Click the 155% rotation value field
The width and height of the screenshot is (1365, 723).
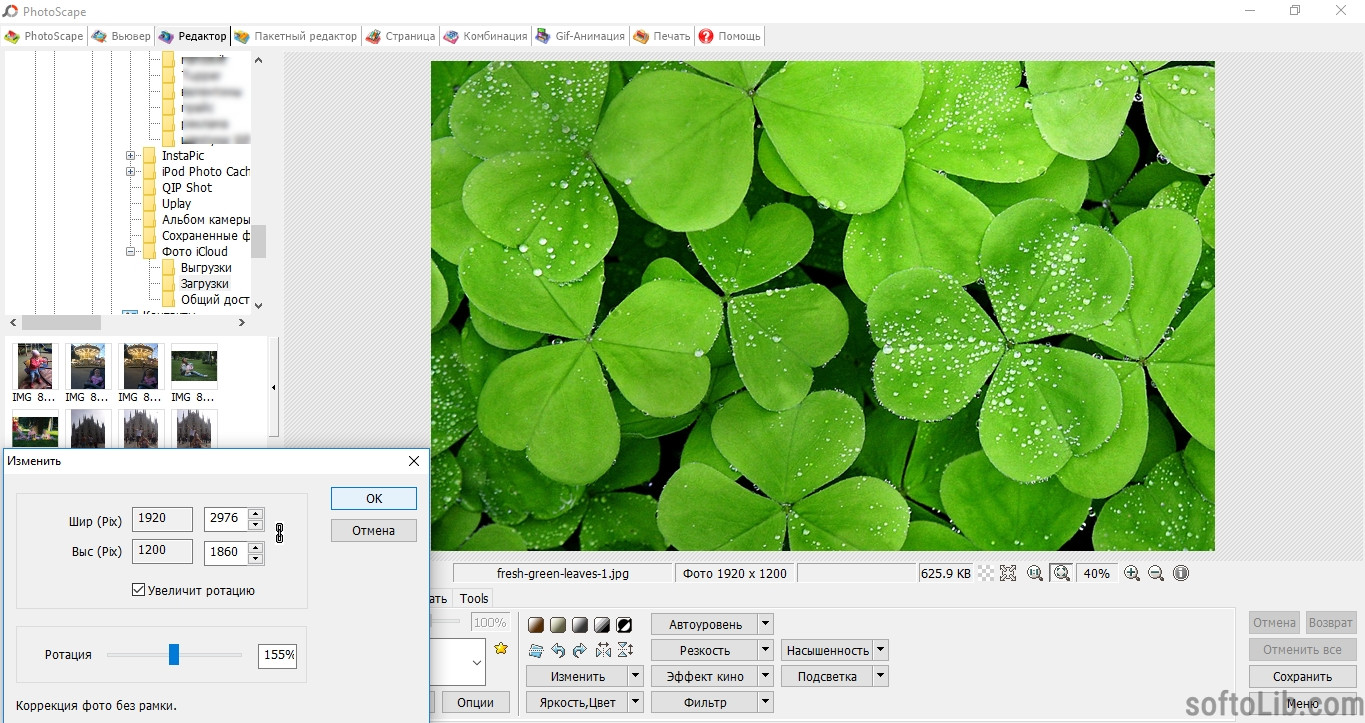(277, 655)
